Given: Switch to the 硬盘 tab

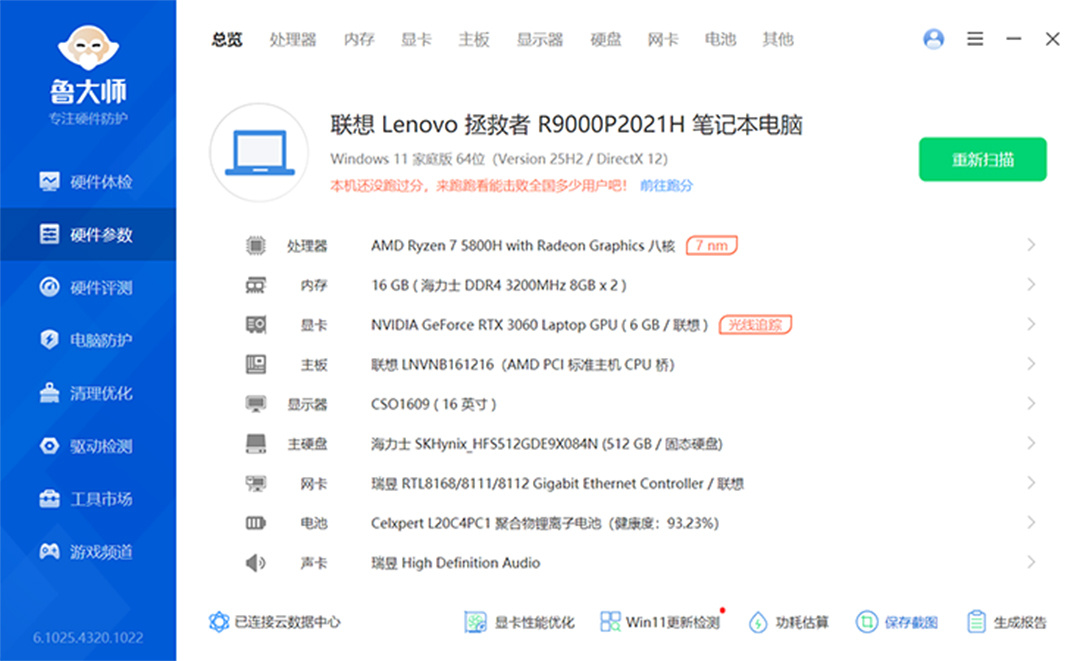Looking at the screenshot, I should click(x=605, y=40).
